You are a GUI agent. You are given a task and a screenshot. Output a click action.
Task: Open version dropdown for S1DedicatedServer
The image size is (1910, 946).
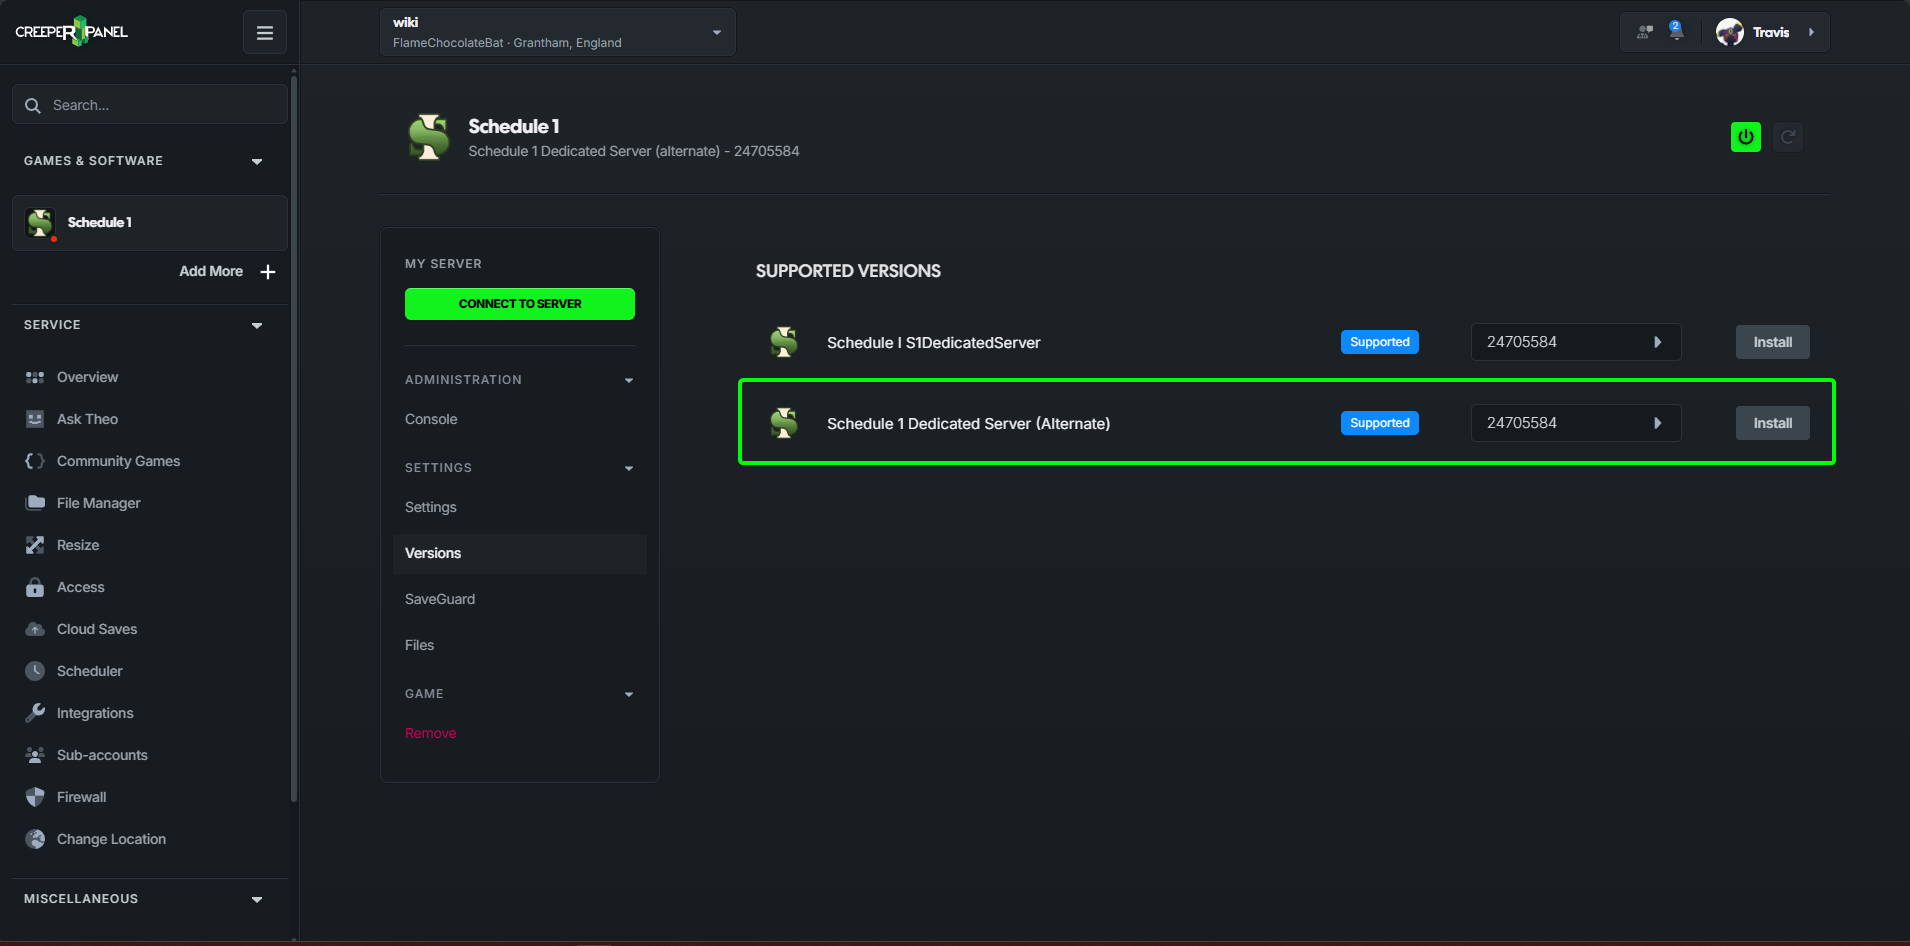pos(1576,342)
